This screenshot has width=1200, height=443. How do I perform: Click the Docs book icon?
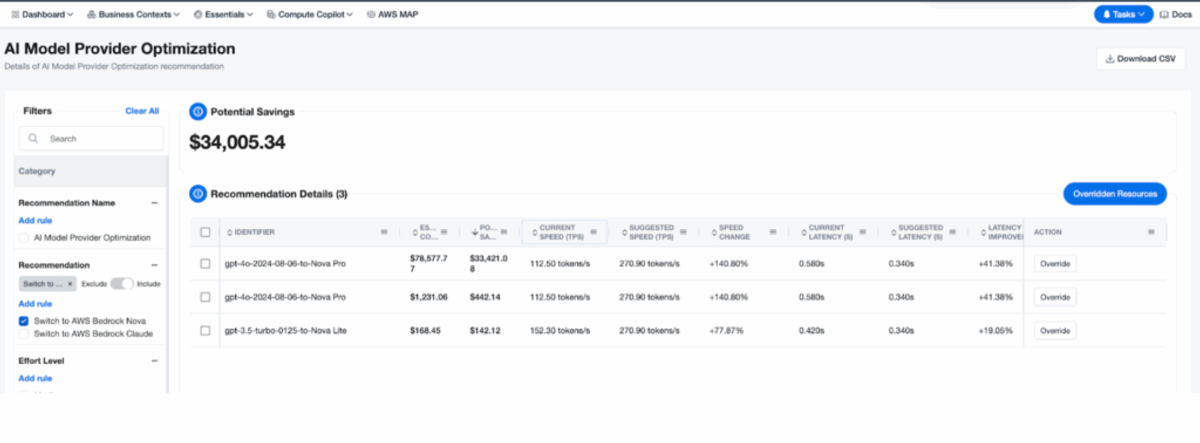point(1165,15)
